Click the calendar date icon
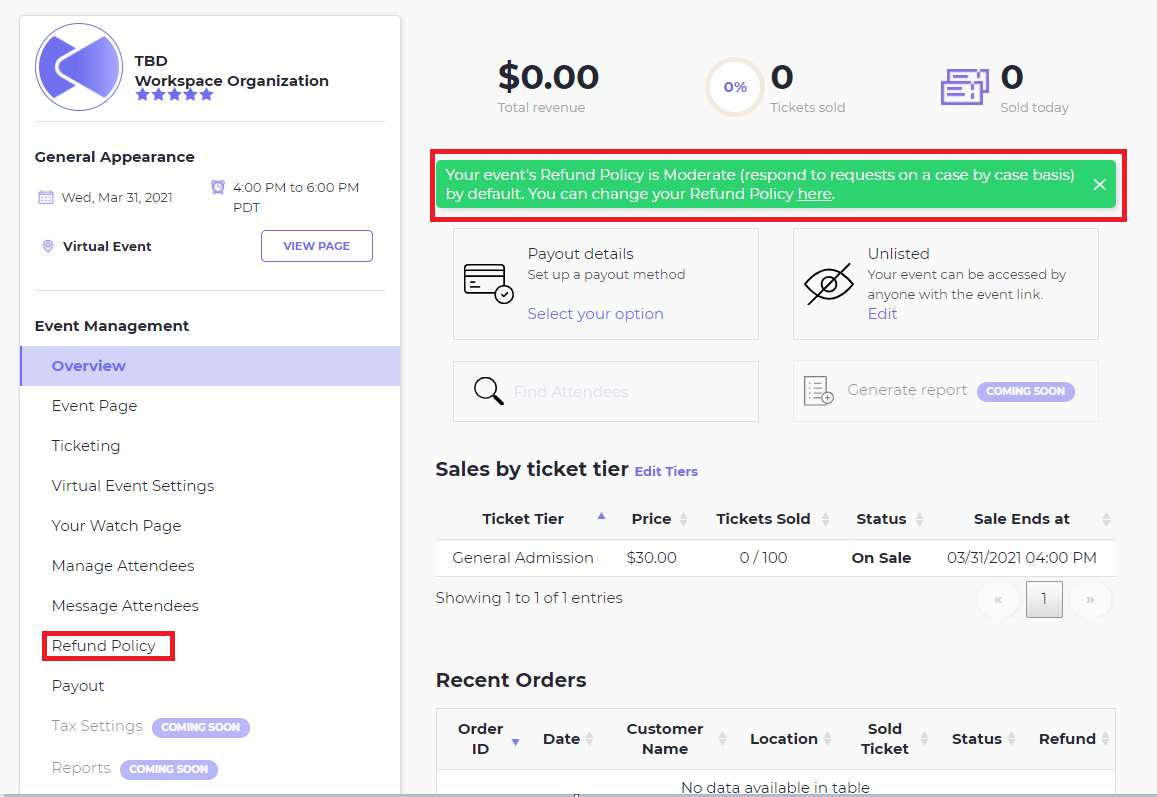 pos(46,197)
